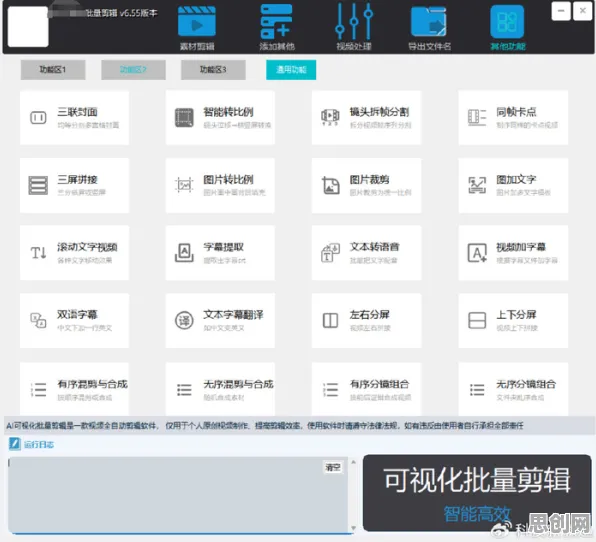Open the 字幕提取 title text
This screenshot has height=542, width=596.
(x=223, y=247)
